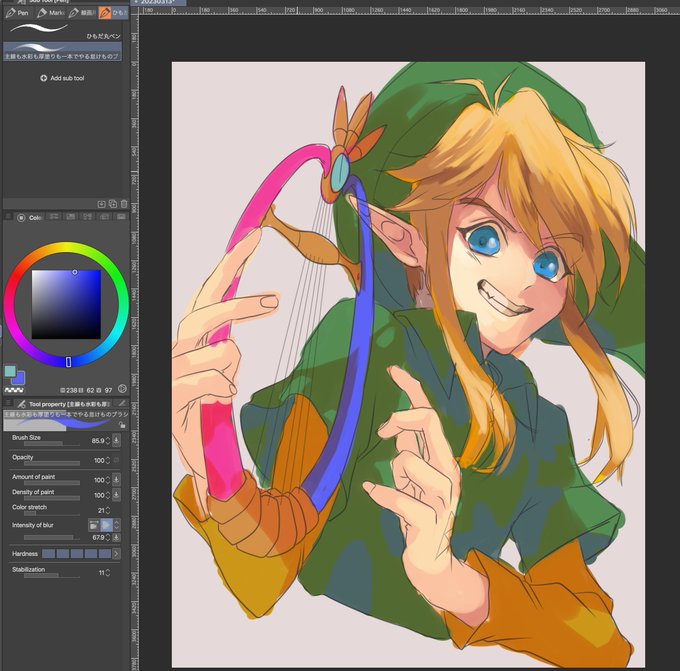This screenshot has height=671, width=680.
Task: Click the Brush Size slider
Action: 52,444
